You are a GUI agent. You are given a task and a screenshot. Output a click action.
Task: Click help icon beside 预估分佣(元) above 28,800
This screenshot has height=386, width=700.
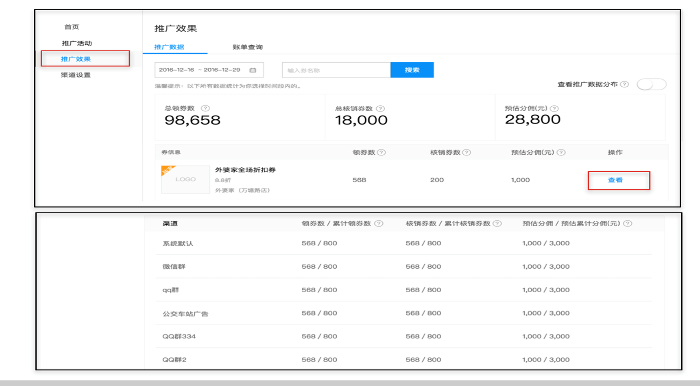(x=554, y=108)
